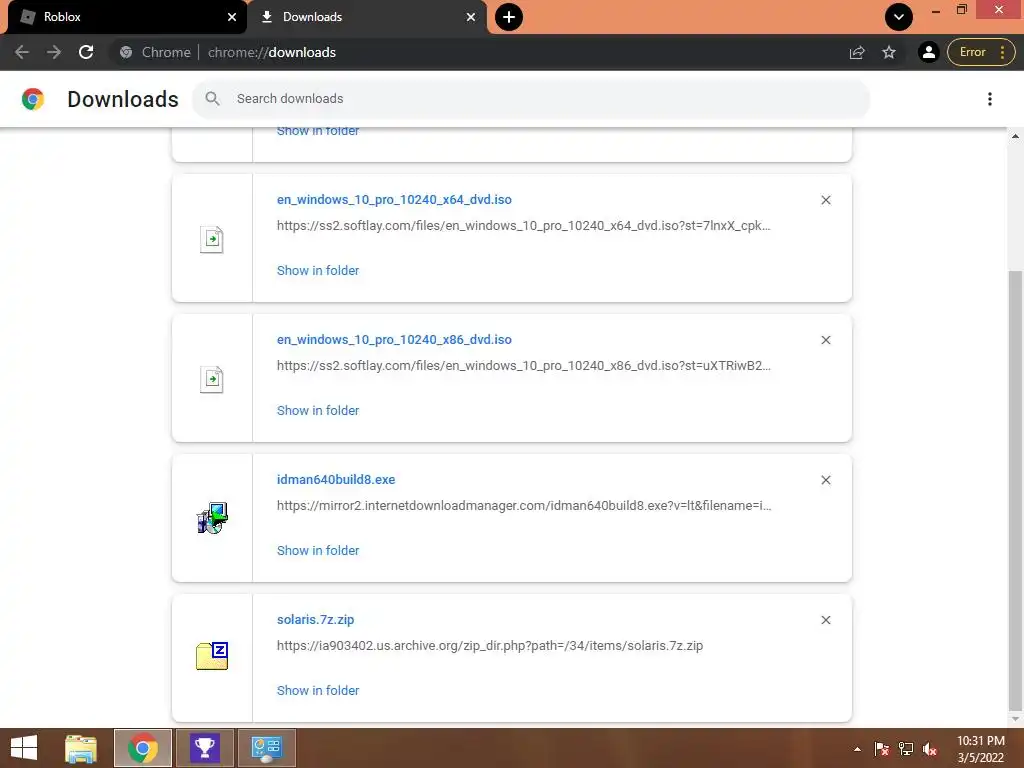Click the softlay x86 iso source URL
The width and height of the screenshot is (1024, 768).
point(524,366)
